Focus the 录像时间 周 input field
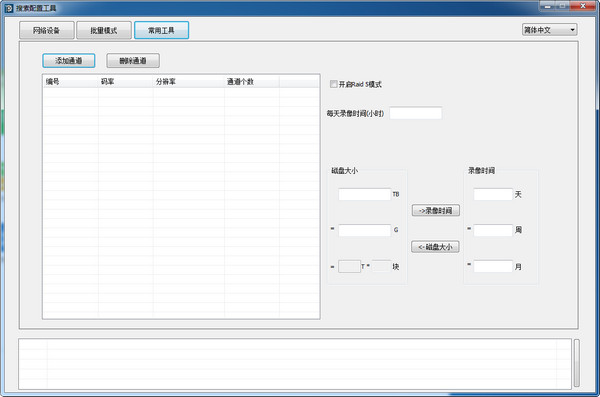The image size is (600, 397). click(x=493, y=230)
